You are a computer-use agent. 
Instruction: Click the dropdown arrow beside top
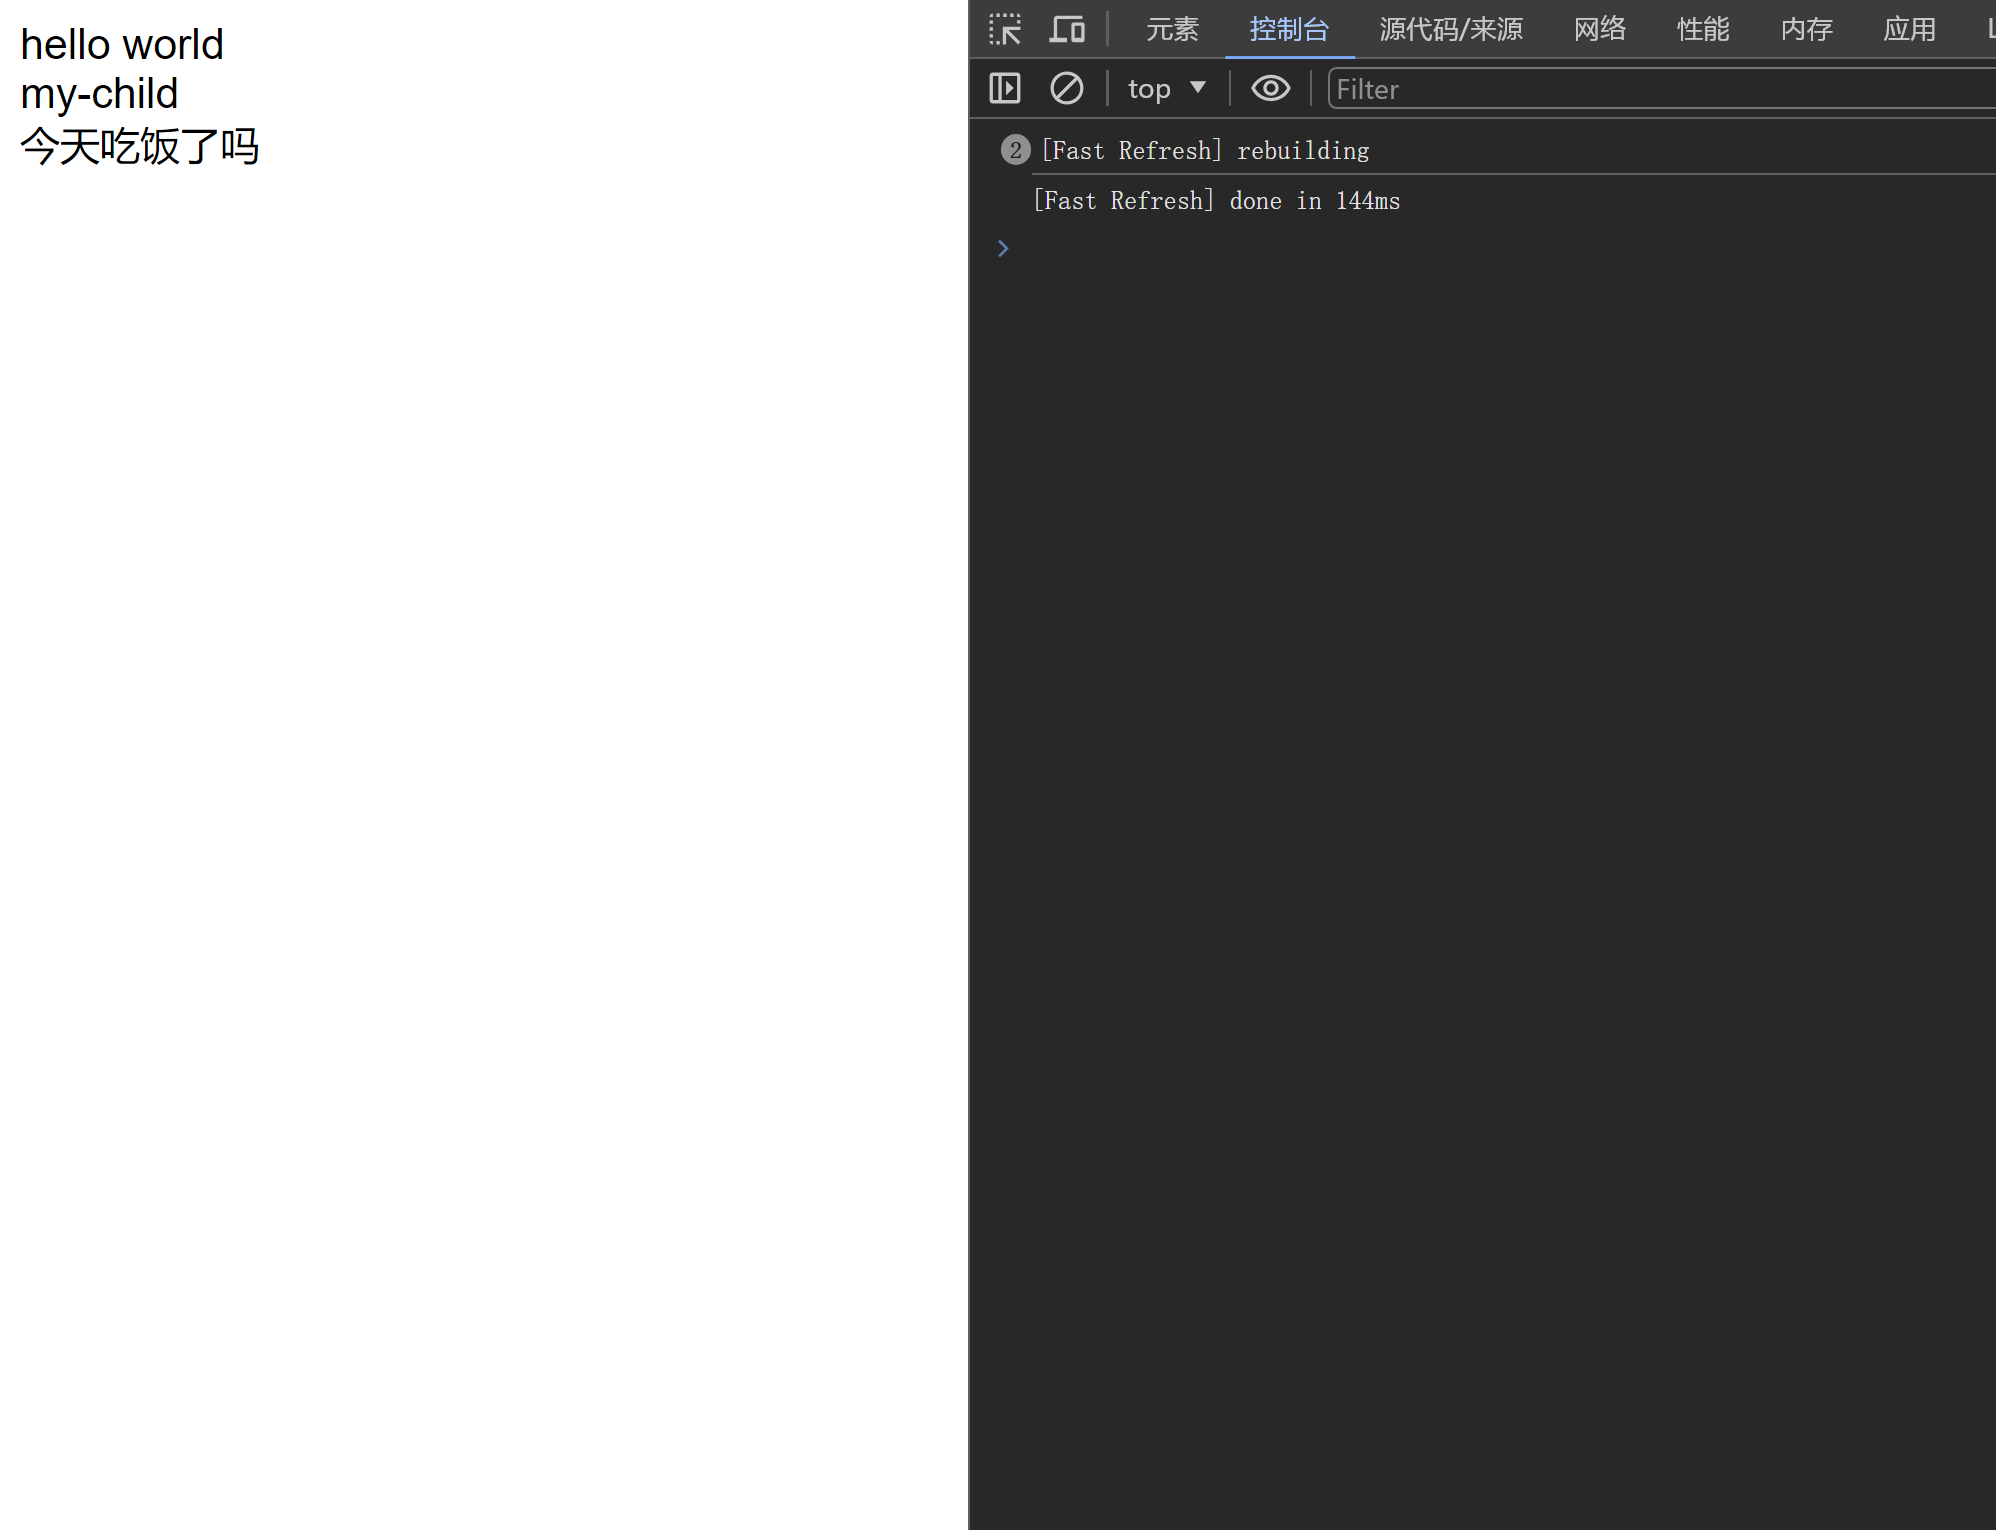(x=1198, y=88)
